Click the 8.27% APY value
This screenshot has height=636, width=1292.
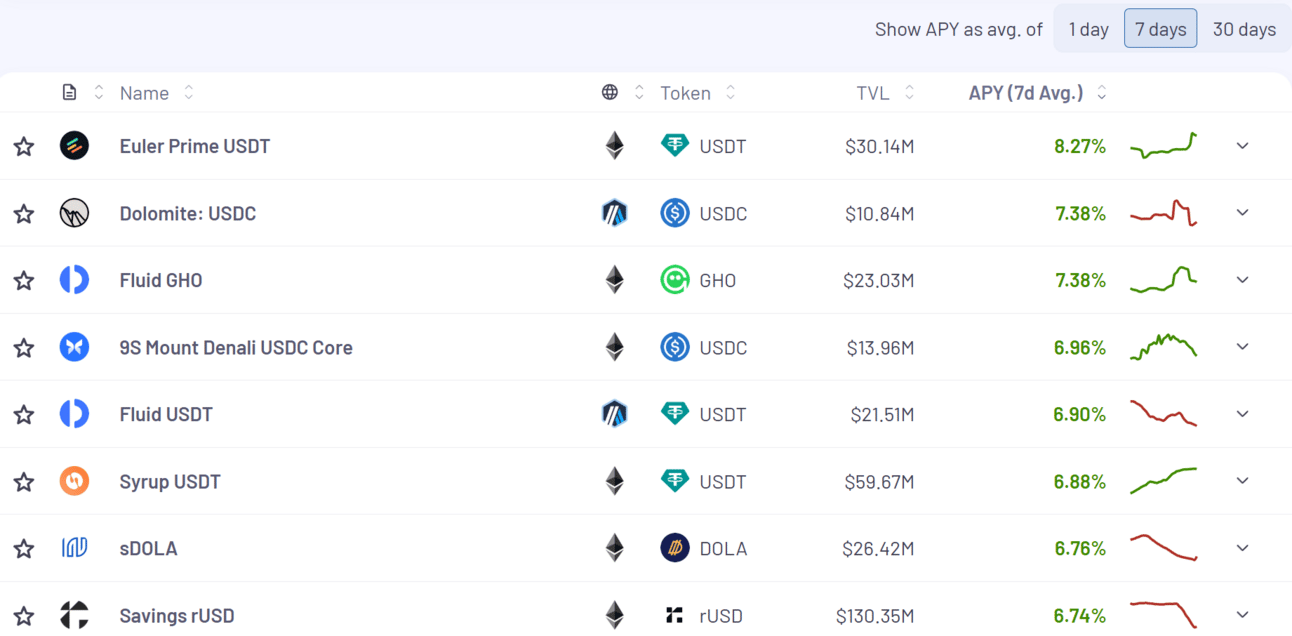click(x=1080, y=146)
